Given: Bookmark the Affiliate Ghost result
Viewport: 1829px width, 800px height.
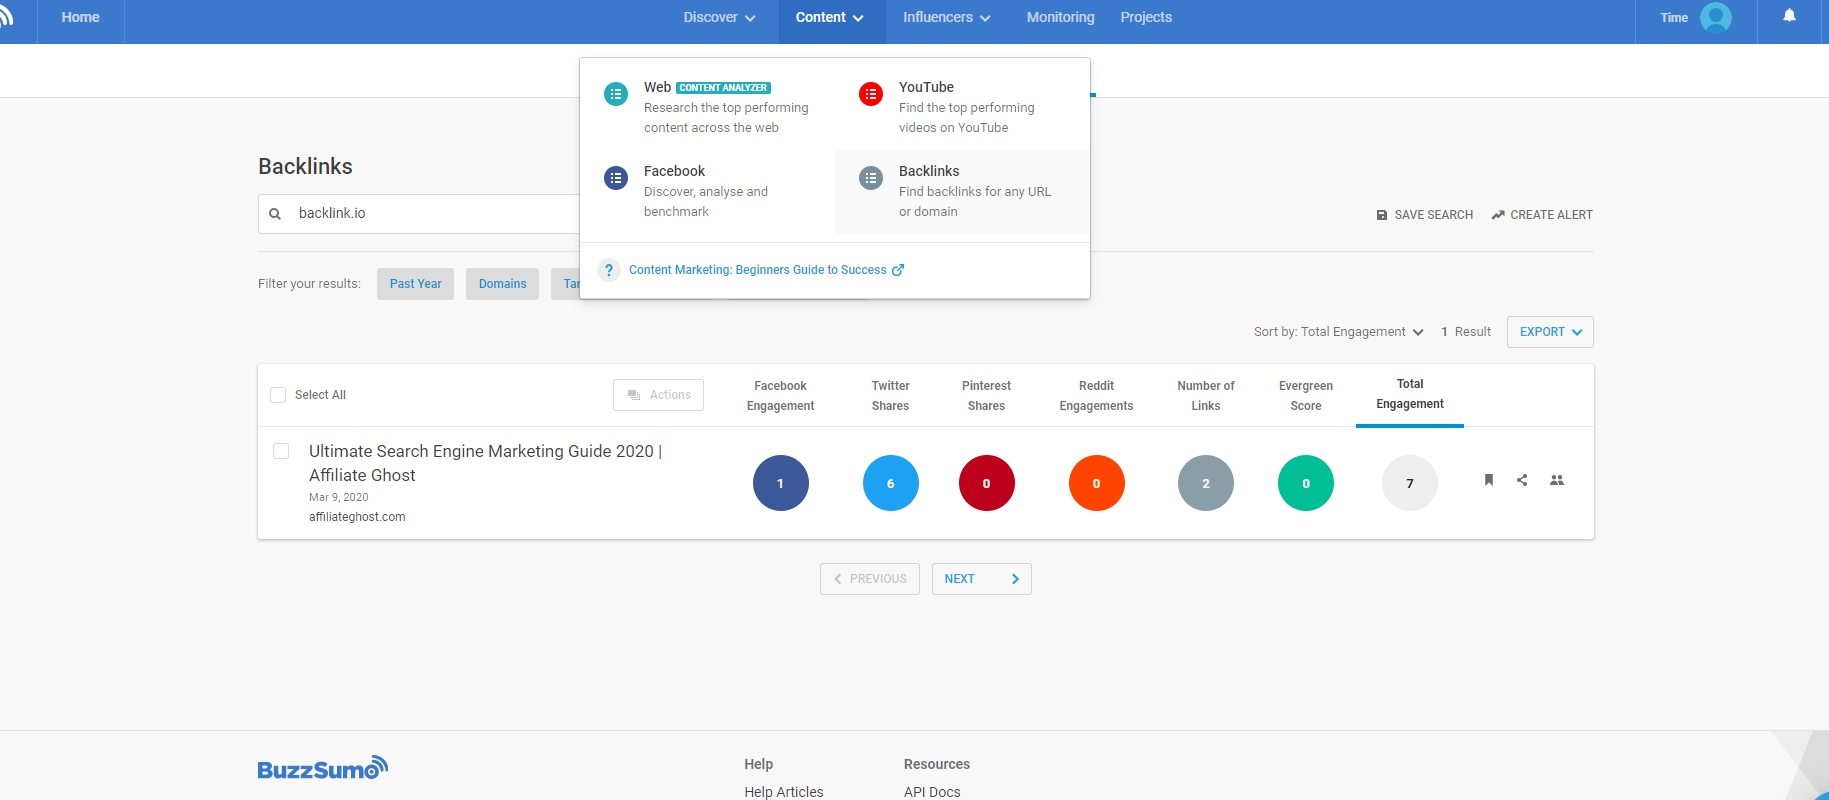Looking at the screenshot, I should 1489,480.
